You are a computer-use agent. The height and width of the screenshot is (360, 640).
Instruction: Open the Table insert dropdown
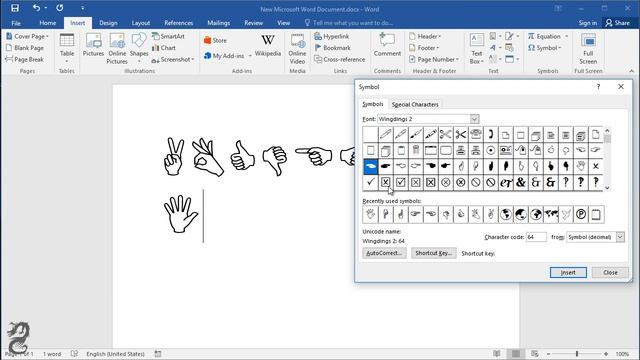[x=67, y=49]
